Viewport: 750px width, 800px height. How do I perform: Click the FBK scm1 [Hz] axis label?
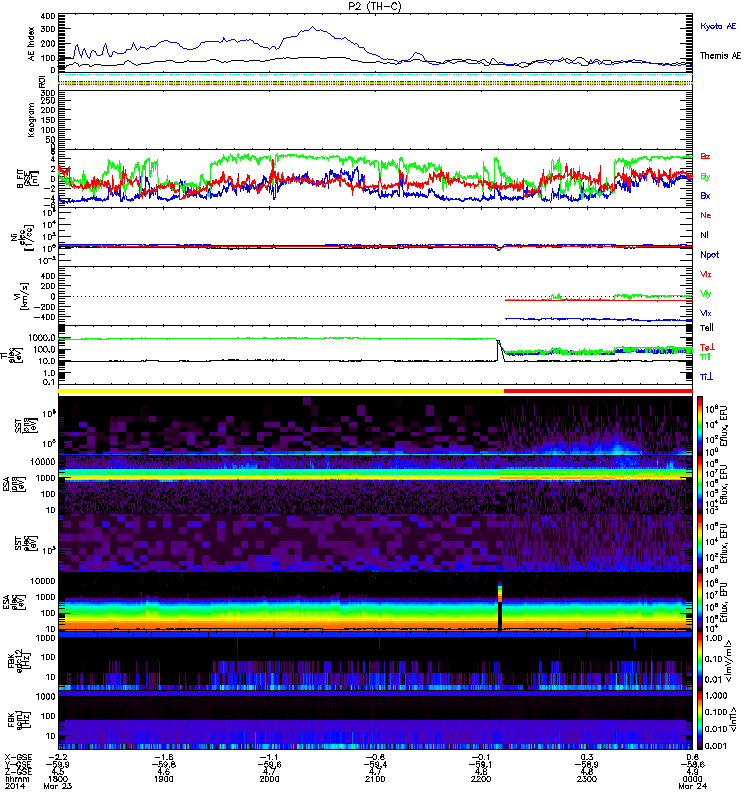pyautogui.click(x=20, y=718)
